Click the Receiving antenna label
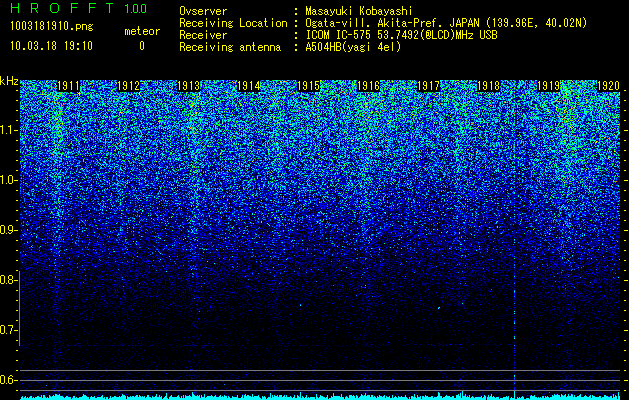The height and width of the screenshot is (400, 629). tap(230, 47)
